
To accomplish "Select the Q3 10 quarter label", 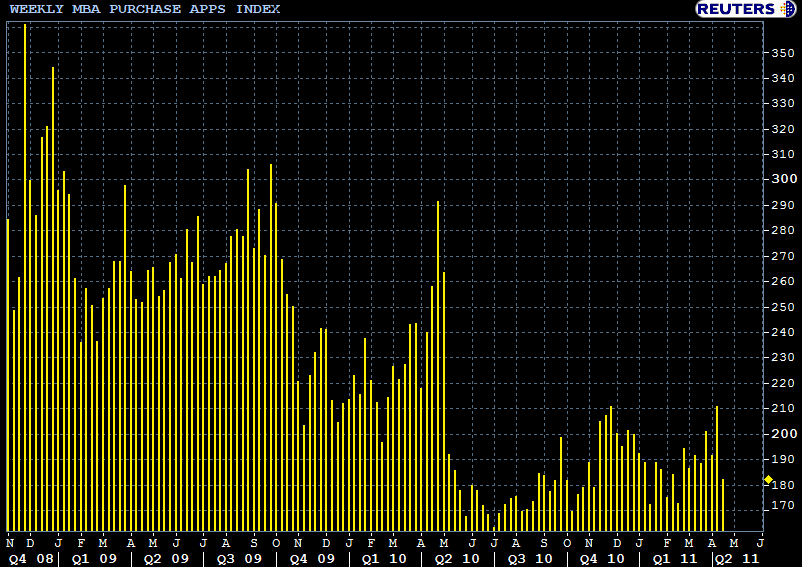I will 530,559.
